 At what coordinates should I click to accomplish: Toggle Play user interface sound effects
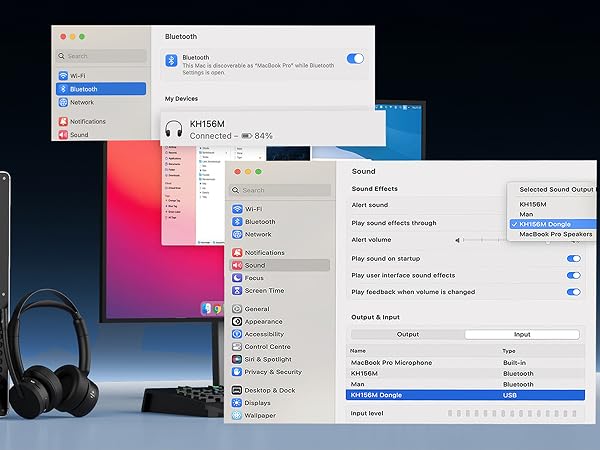click(574, 276)
